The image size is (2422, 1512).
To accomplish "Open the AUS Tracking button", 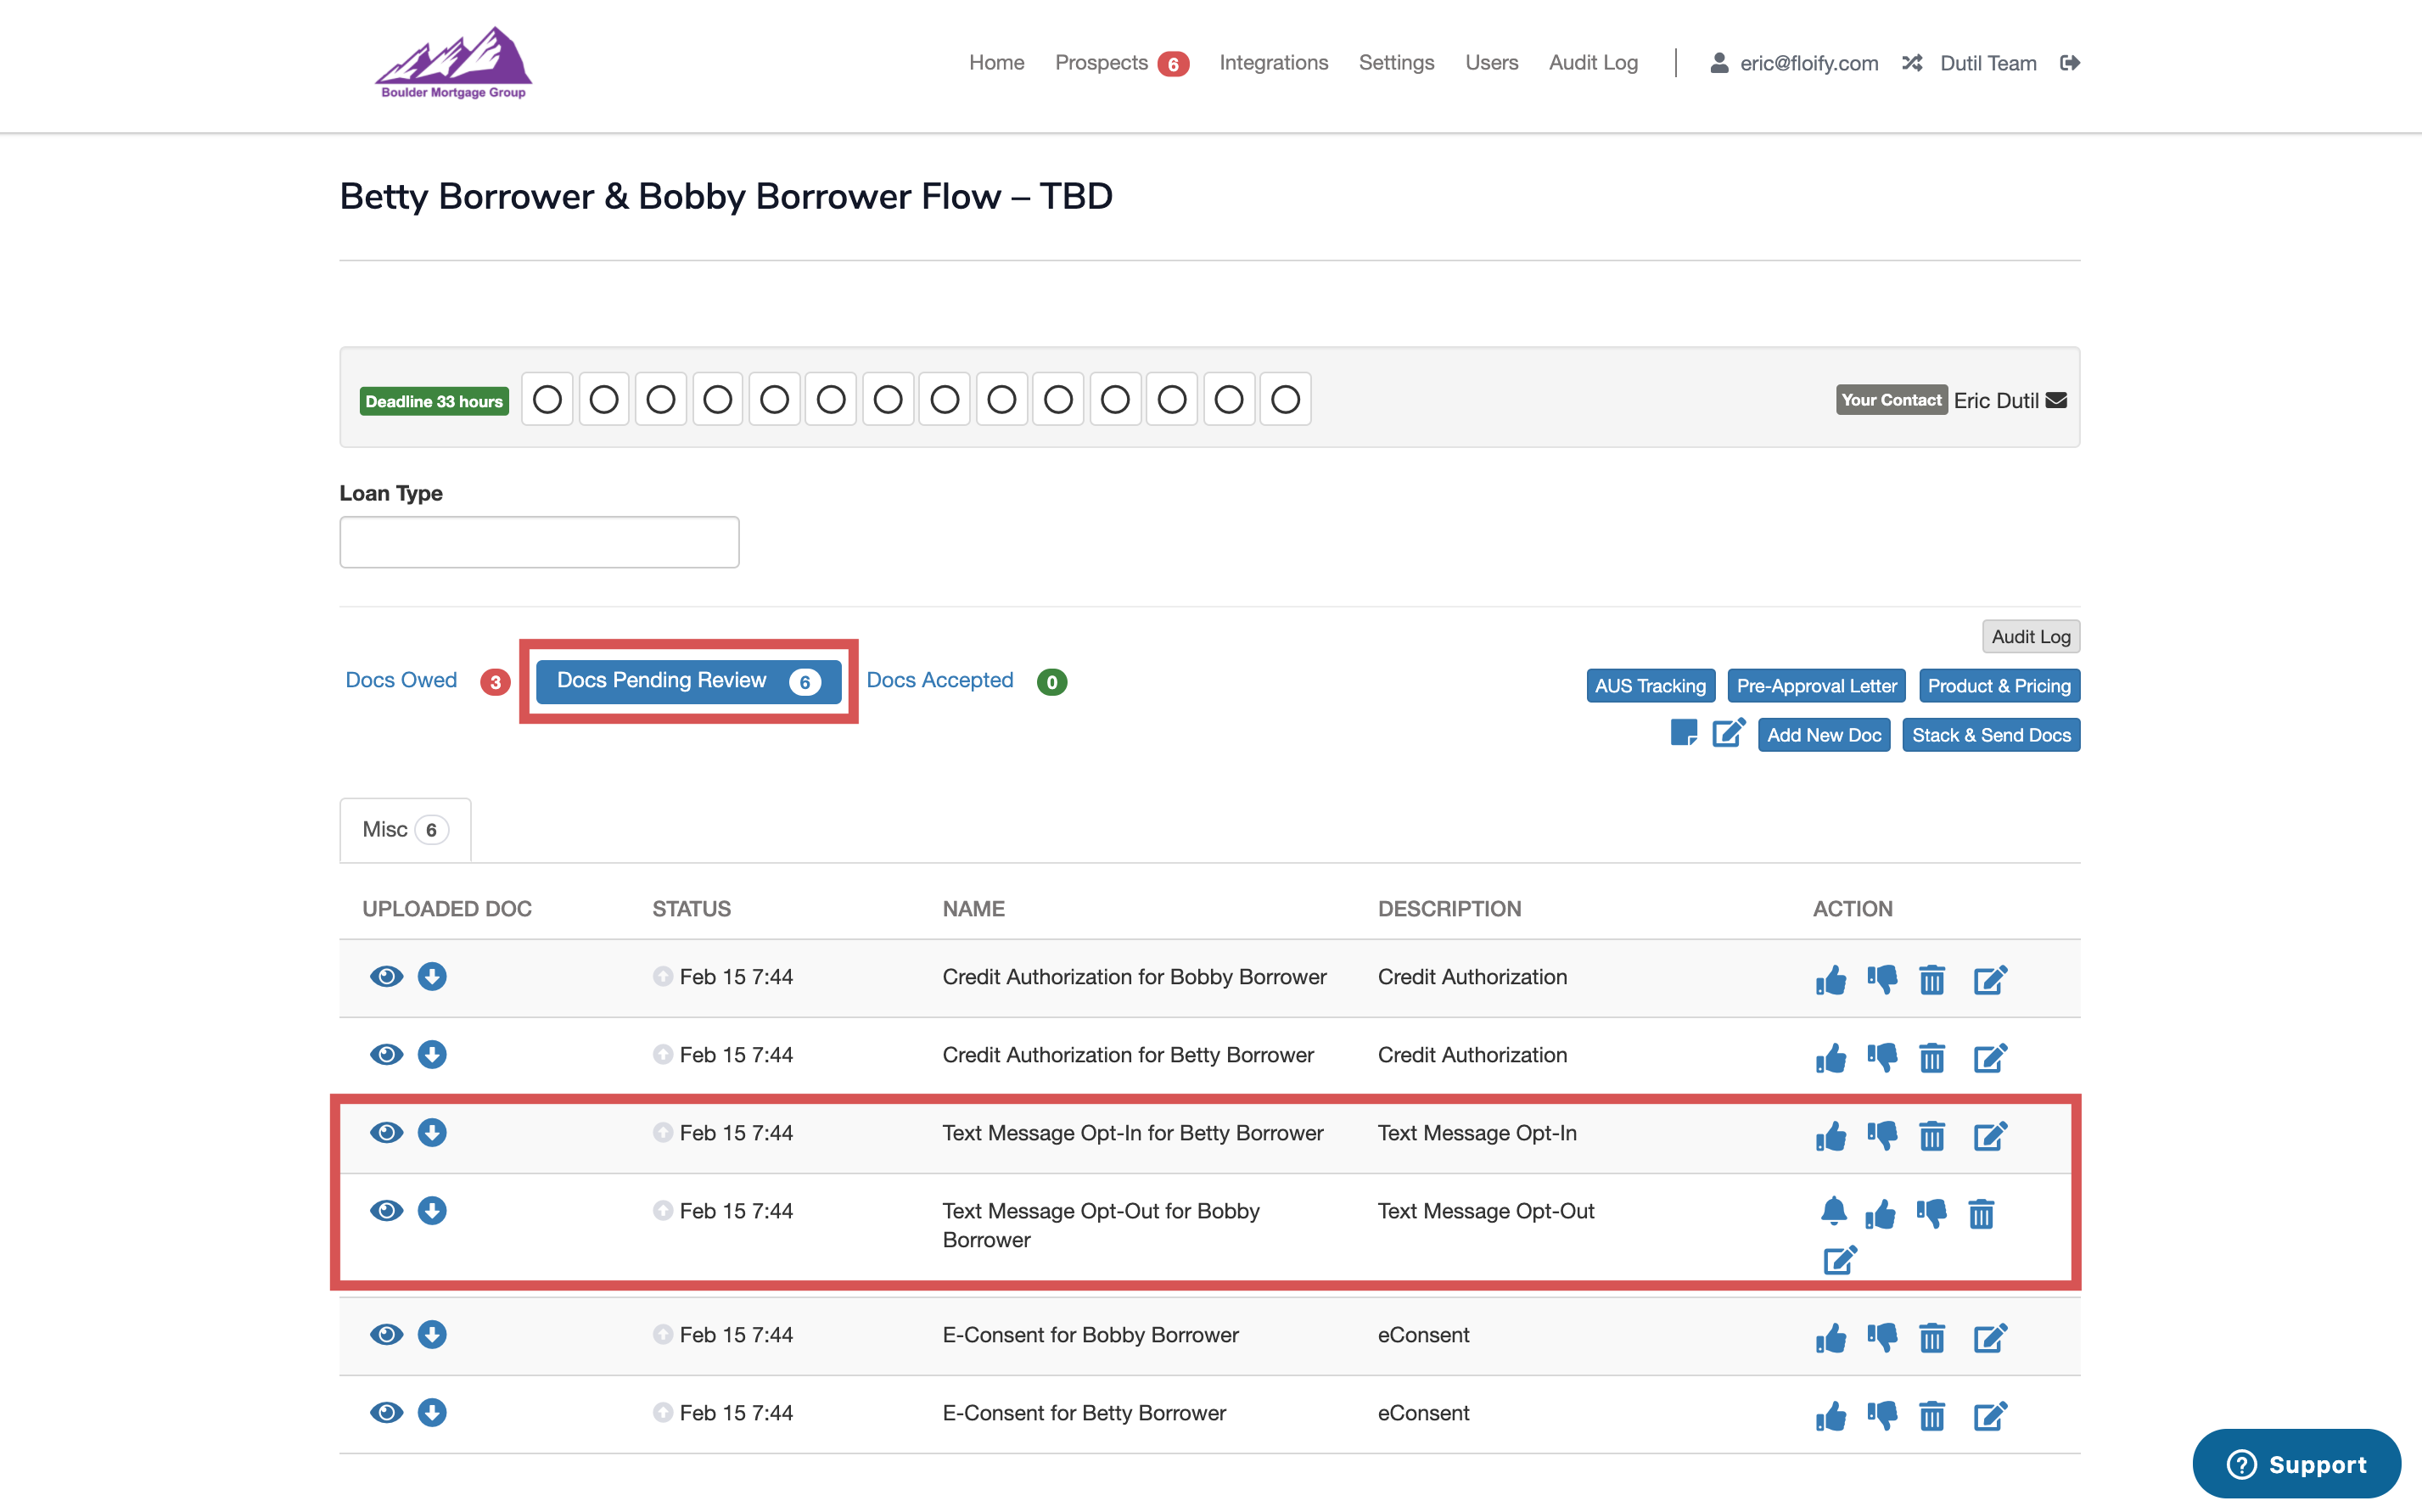I will tap(1650, 686).
